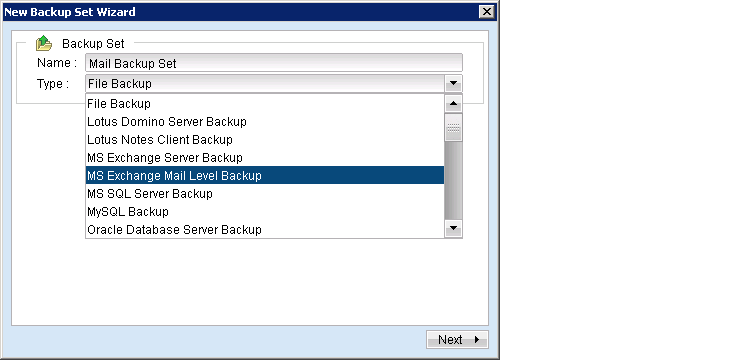
Task: Select File Backup in the list
Action: 265,104
